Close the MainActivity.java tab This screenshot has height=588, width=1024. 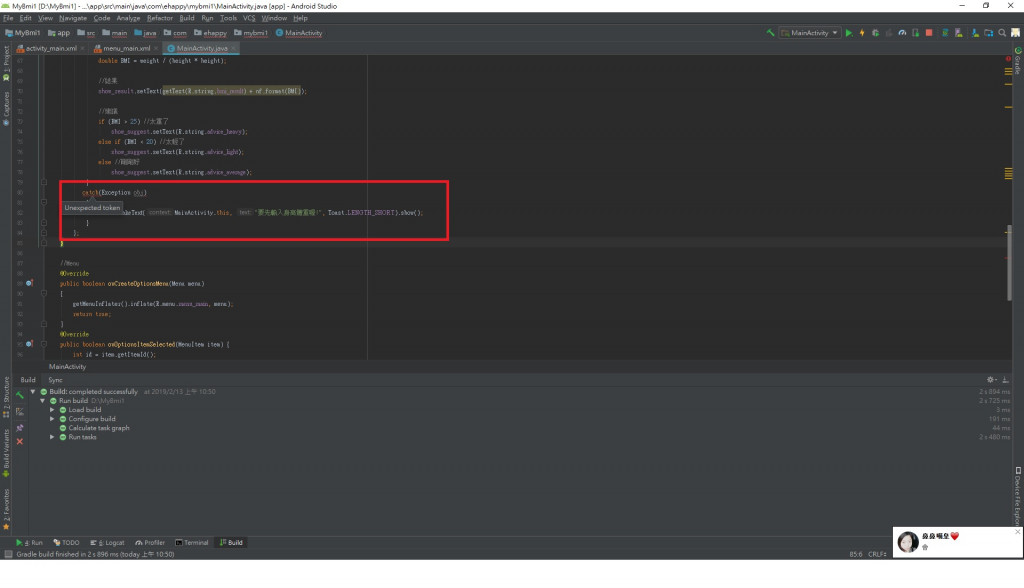(x=233, y=48)
